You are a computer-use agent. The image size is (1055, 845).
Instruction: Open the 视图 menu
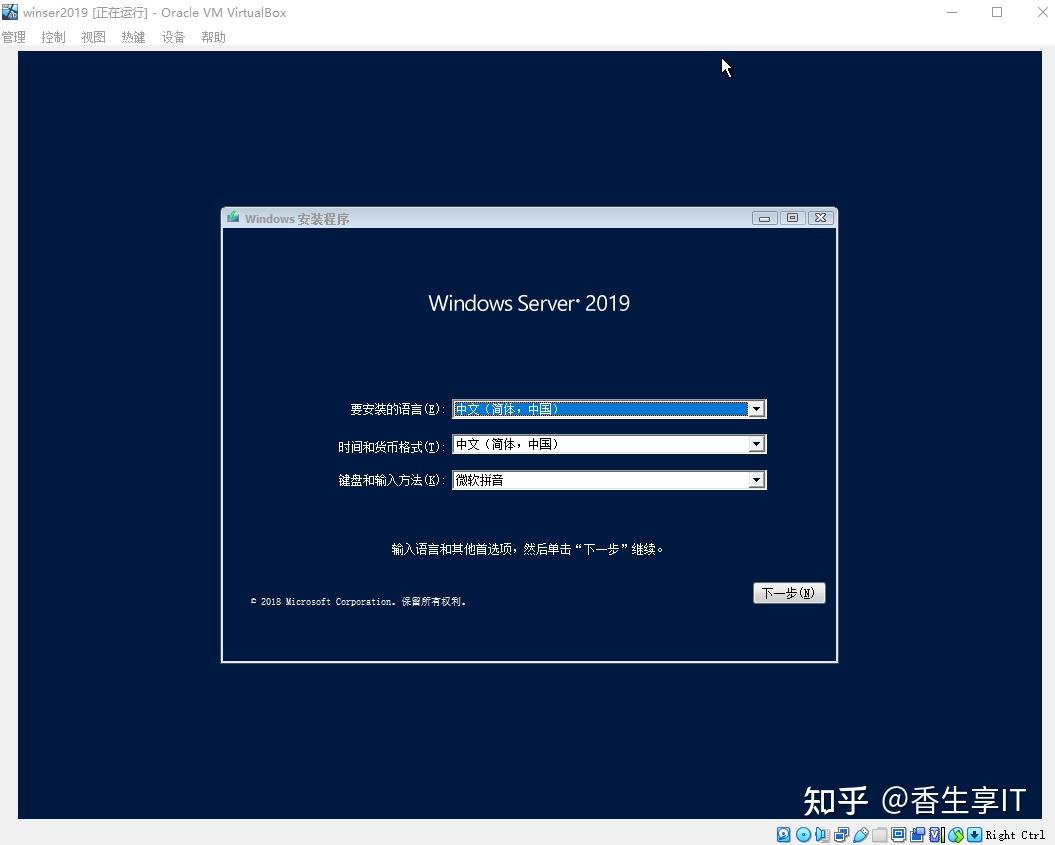92,37
